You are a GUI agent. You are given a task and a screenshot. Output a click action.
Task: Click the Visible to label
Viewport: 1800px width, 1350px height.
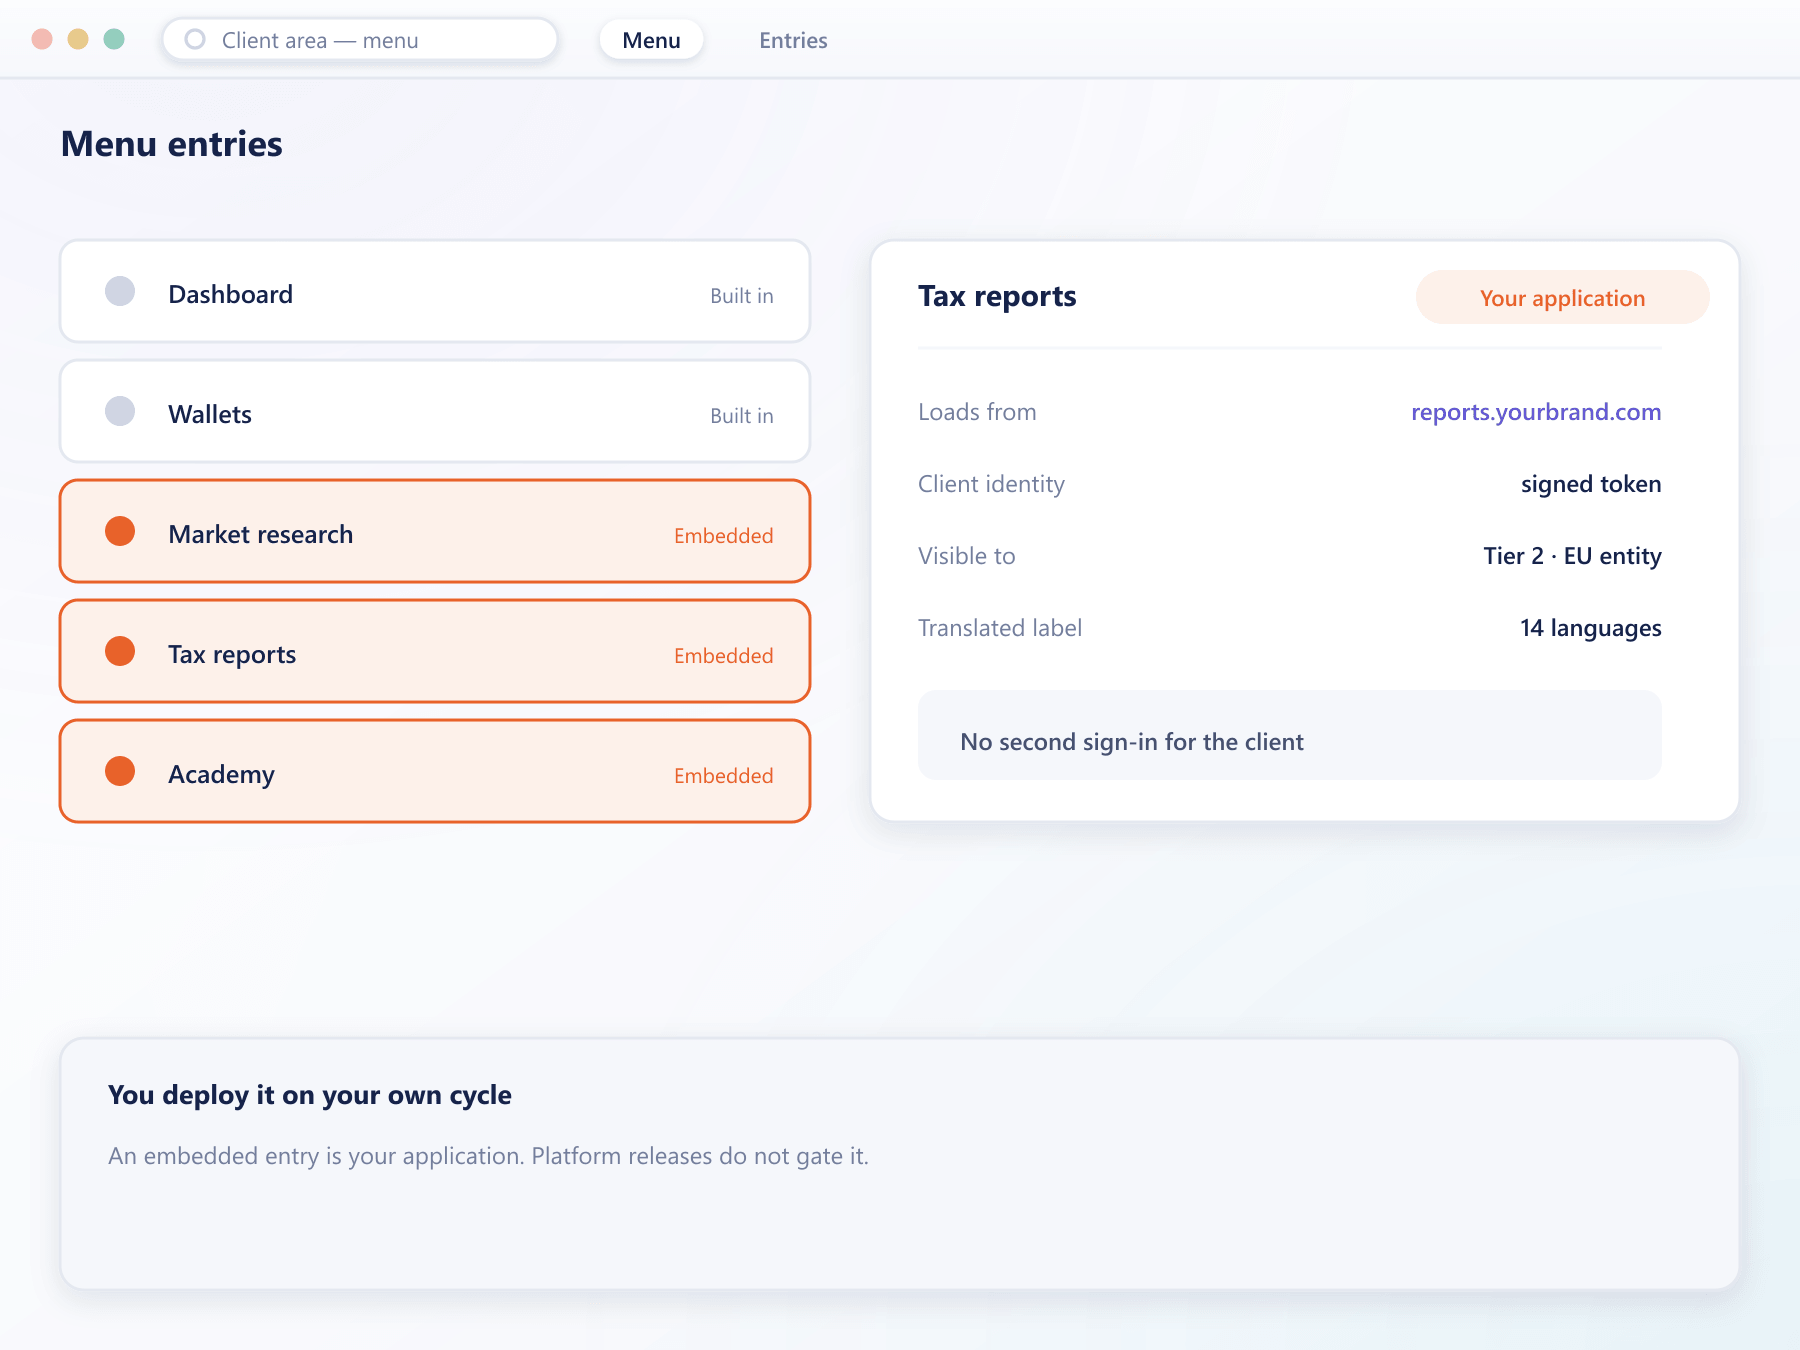click(x=966, y=556)
